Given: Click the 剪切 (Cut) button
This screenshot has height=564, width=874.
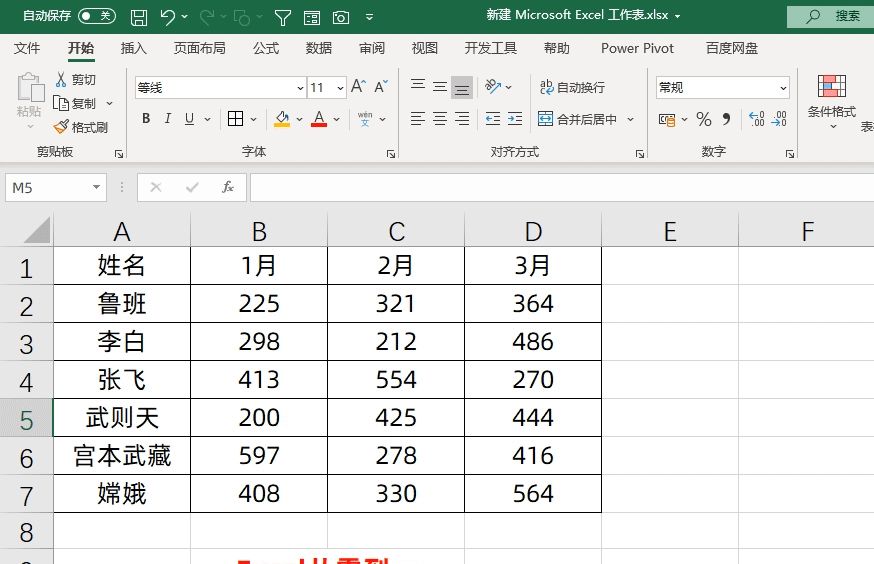Looking at the screenshot, I should pyautogui.click(x=76, y=80).
